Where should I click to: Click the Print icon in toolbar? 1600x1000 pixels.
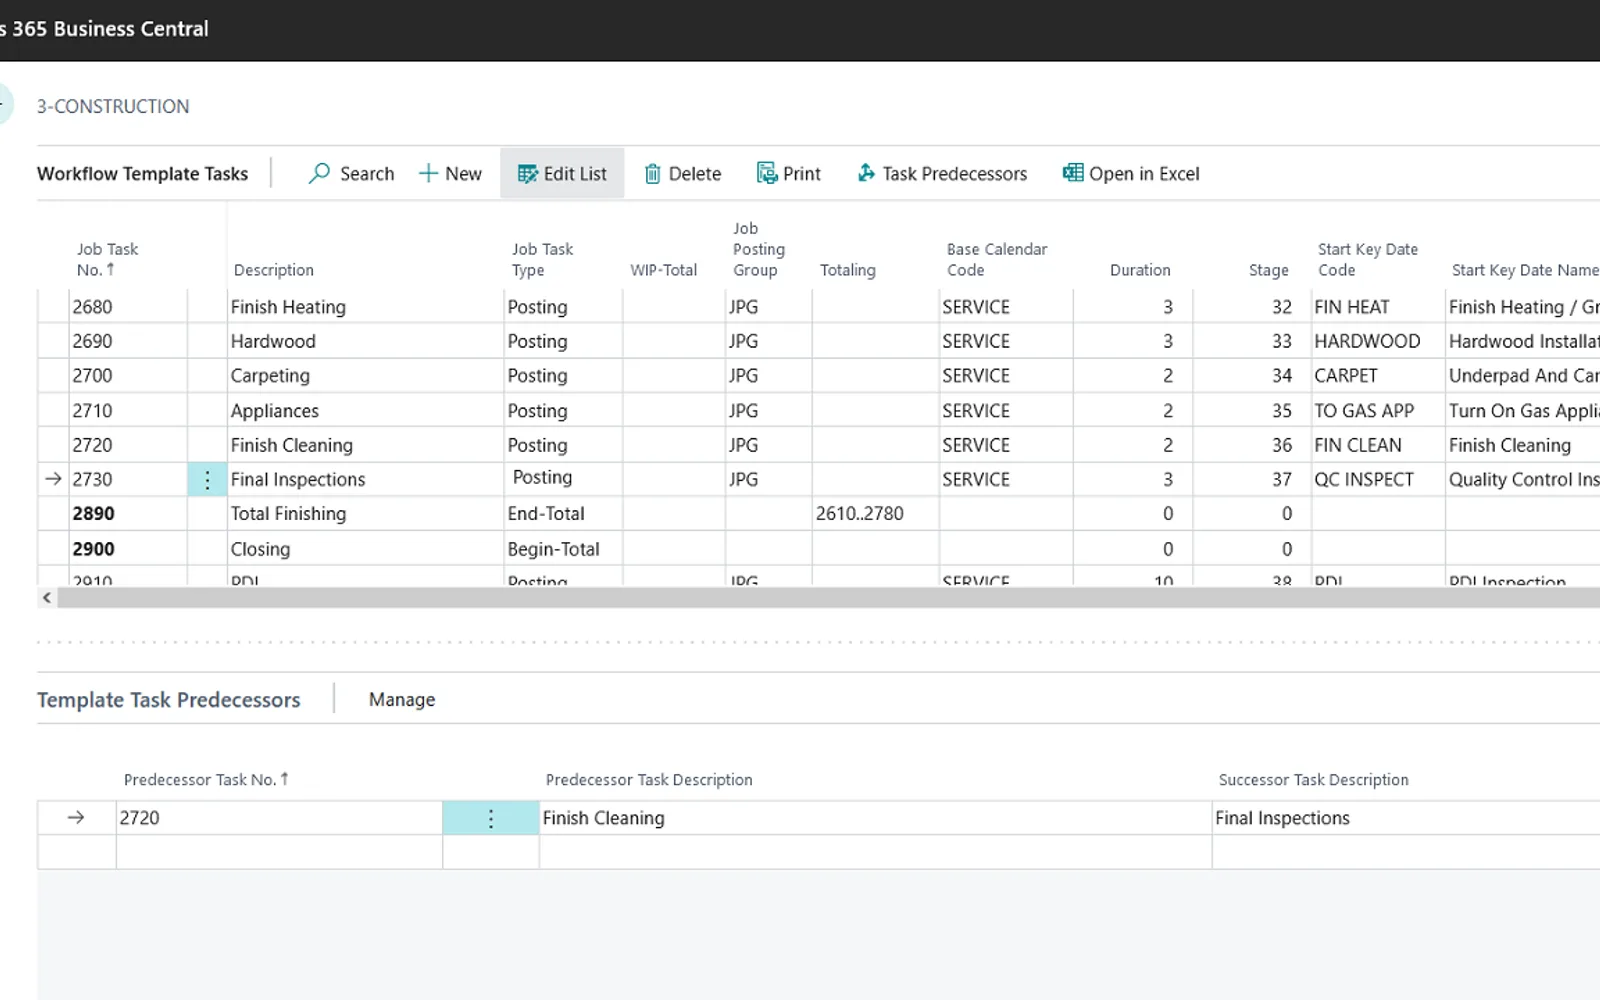coord(766,173)
